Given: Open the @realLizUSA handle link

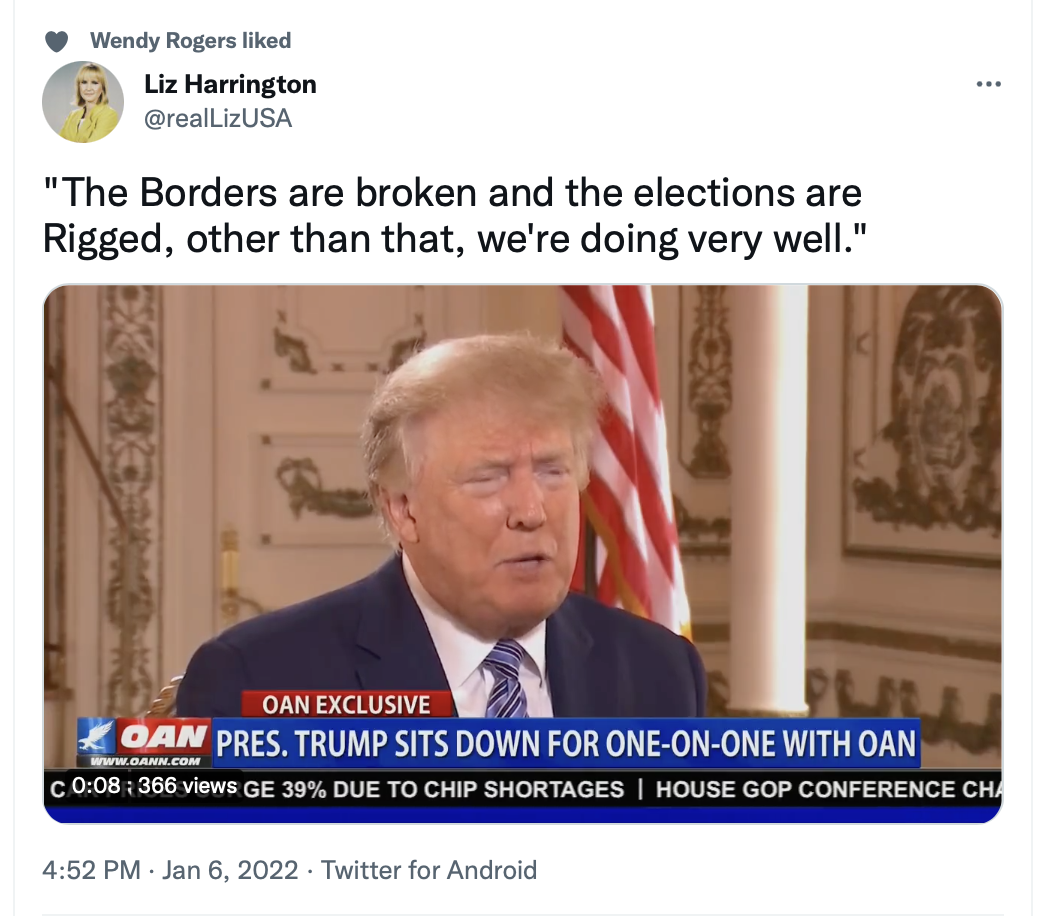Looking at the screenshot, I should (218, 118).
